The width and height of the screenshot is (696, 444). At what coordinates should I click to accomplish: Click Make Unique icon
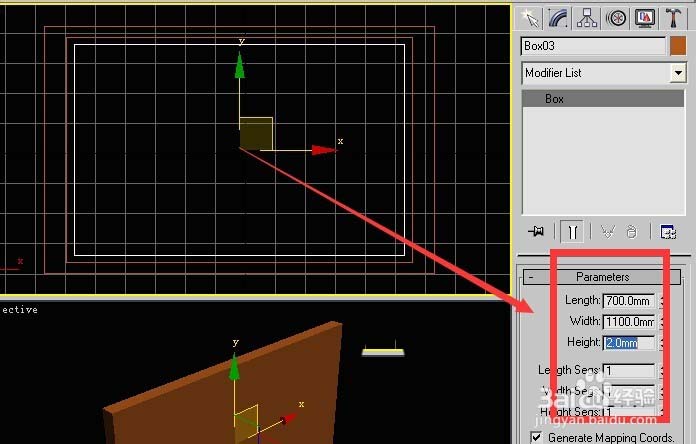pos(607,231)
